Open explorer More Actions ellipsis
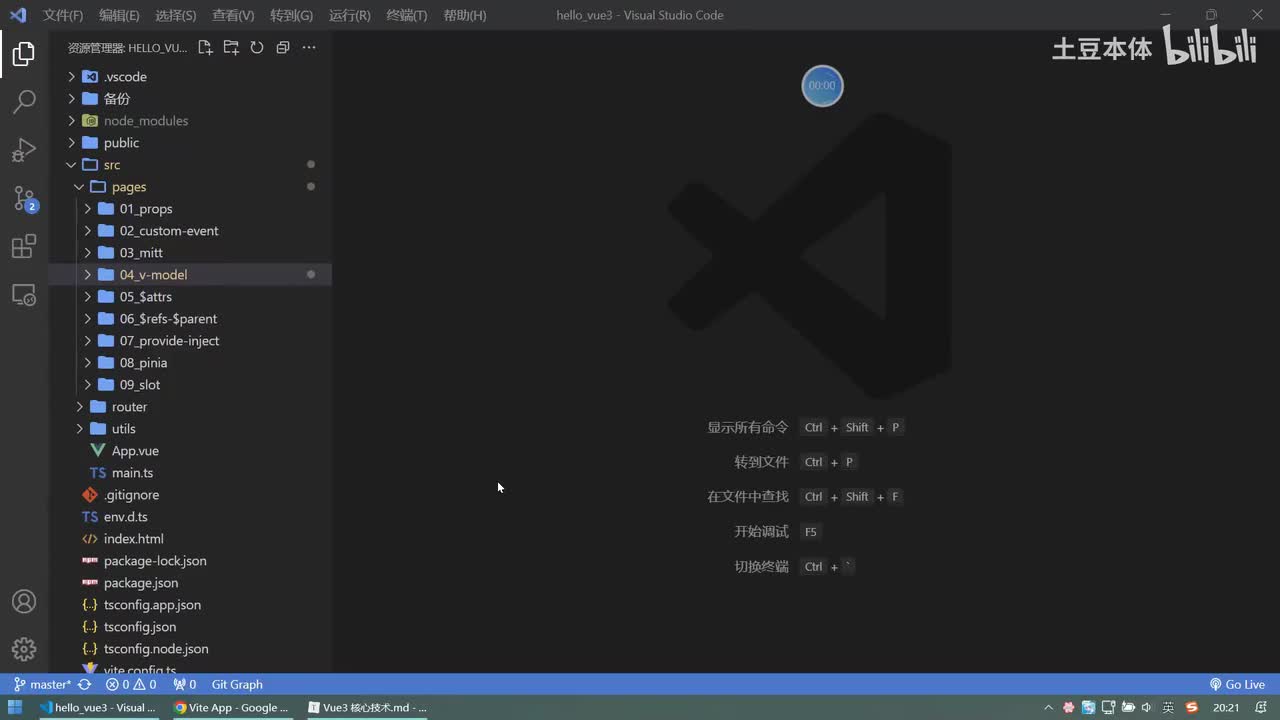 pos(309,47)
